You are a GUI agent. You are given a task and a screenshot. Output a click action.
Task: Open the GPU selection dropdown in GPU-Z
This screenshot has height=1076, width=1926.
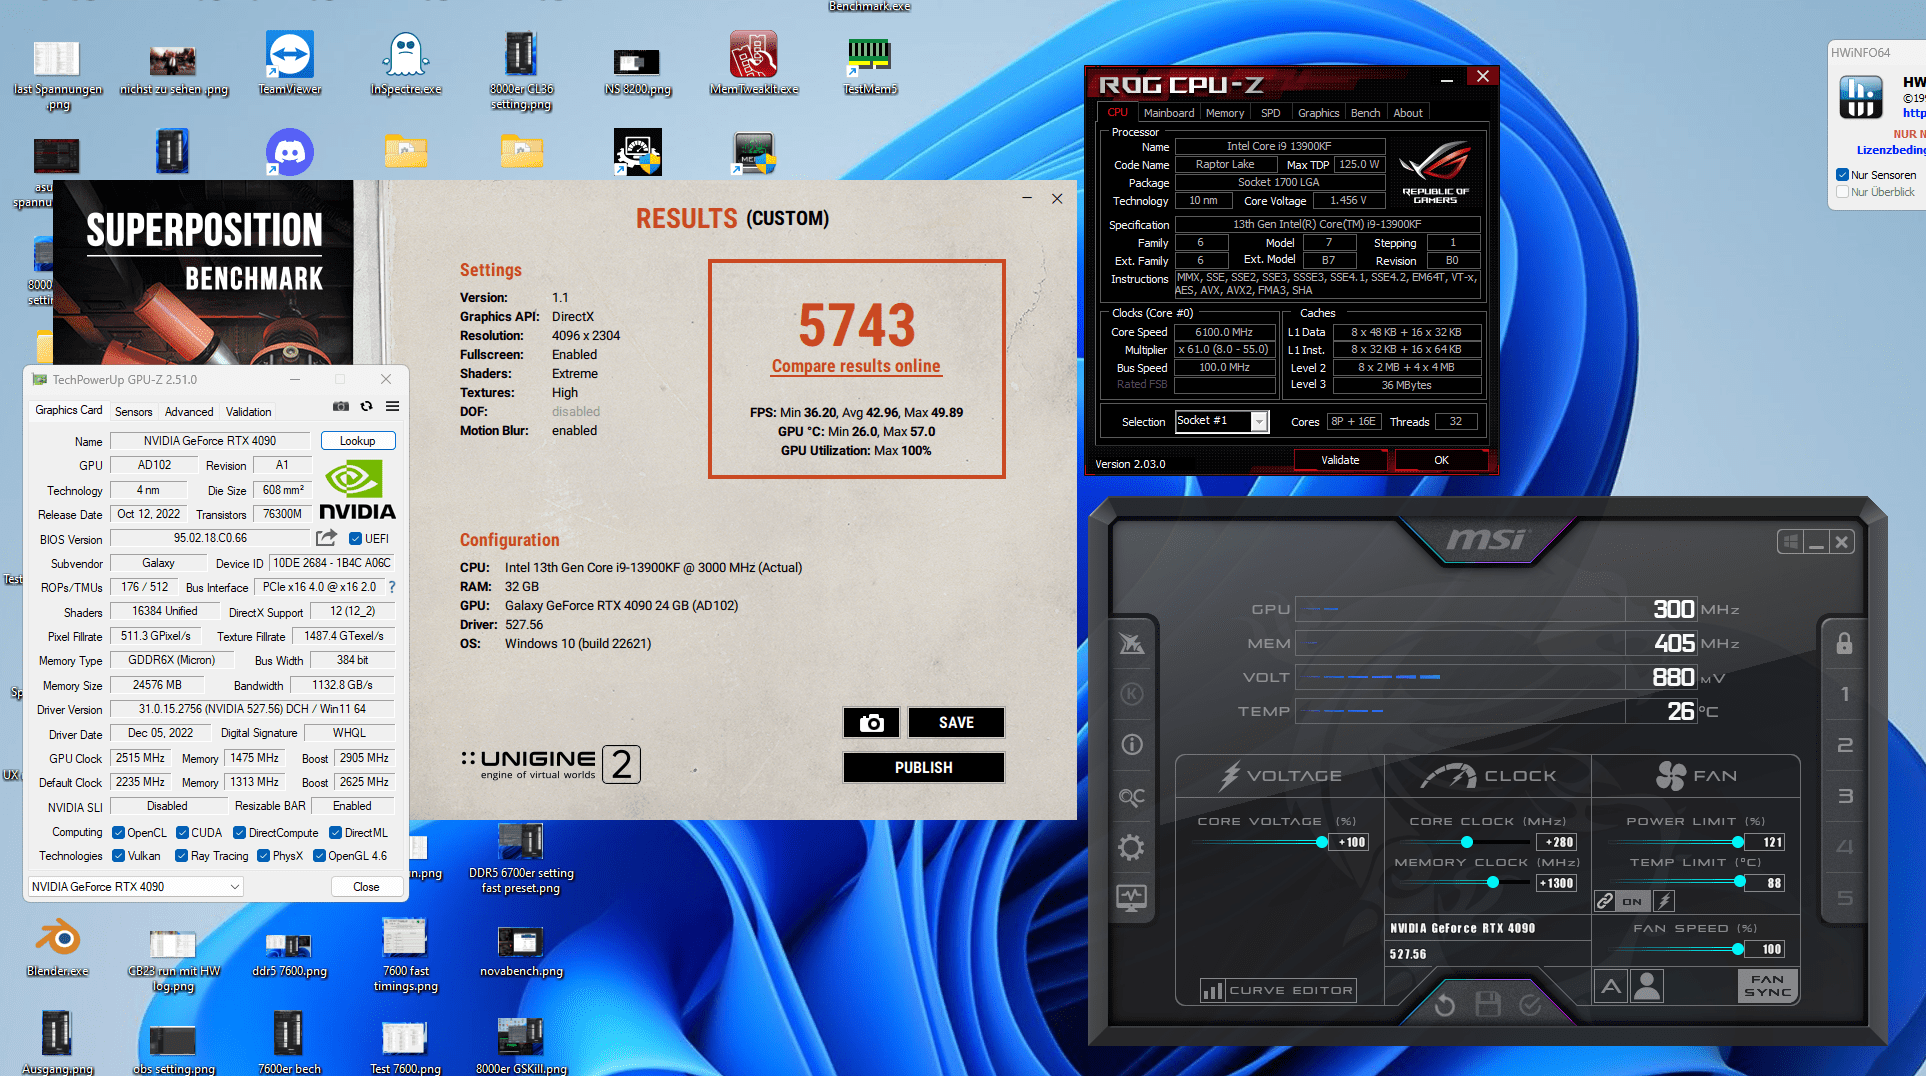[136, 886]
